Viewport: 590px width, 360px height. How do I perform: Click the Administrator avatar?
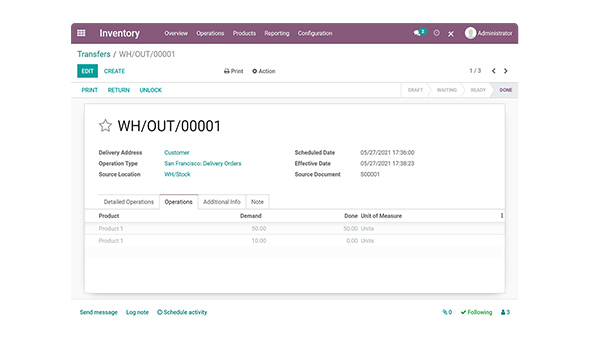470,33
